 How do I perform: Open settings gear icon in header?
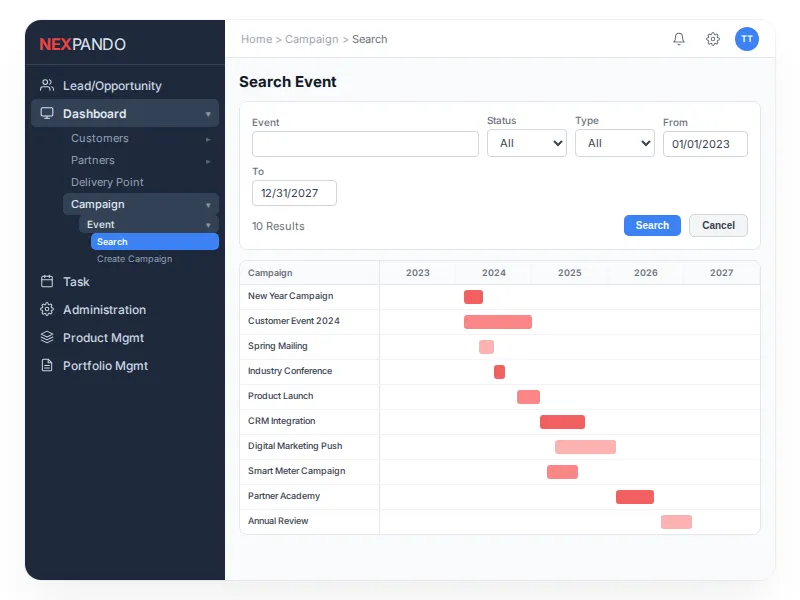pyautogui.click(x=713, y=39)
